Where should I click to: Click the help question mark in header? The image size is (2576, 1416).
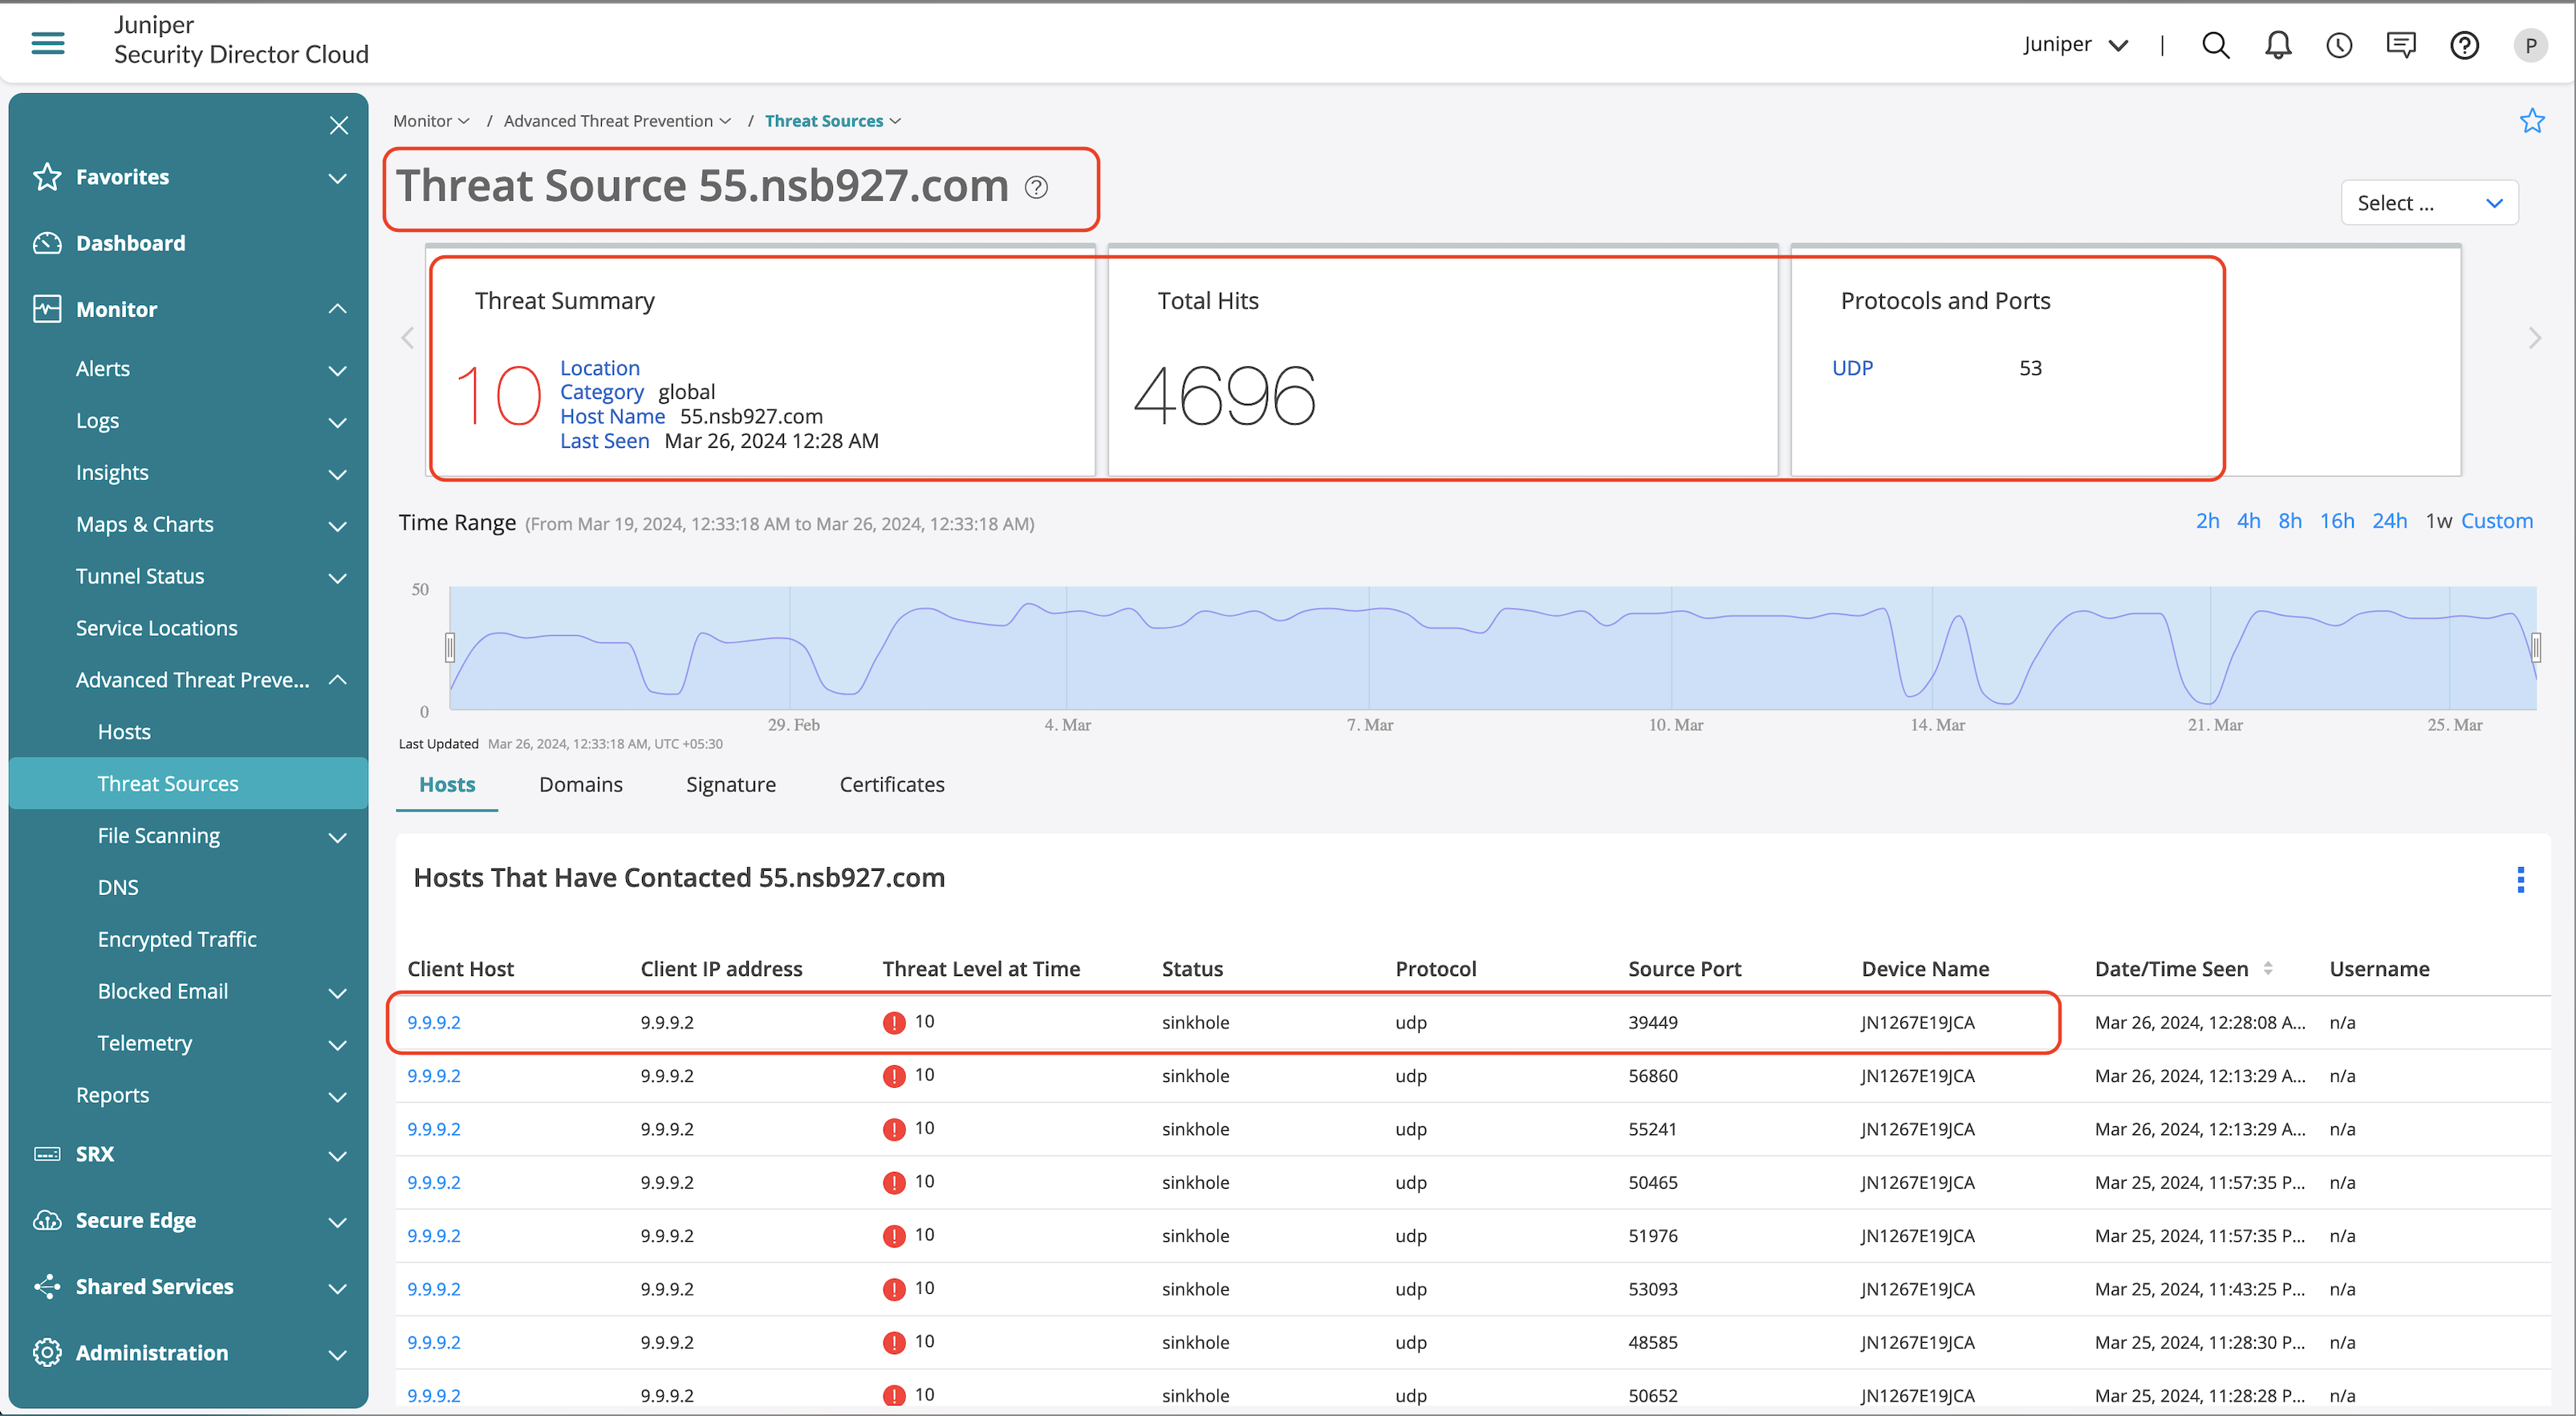(x=2464, y=45)
